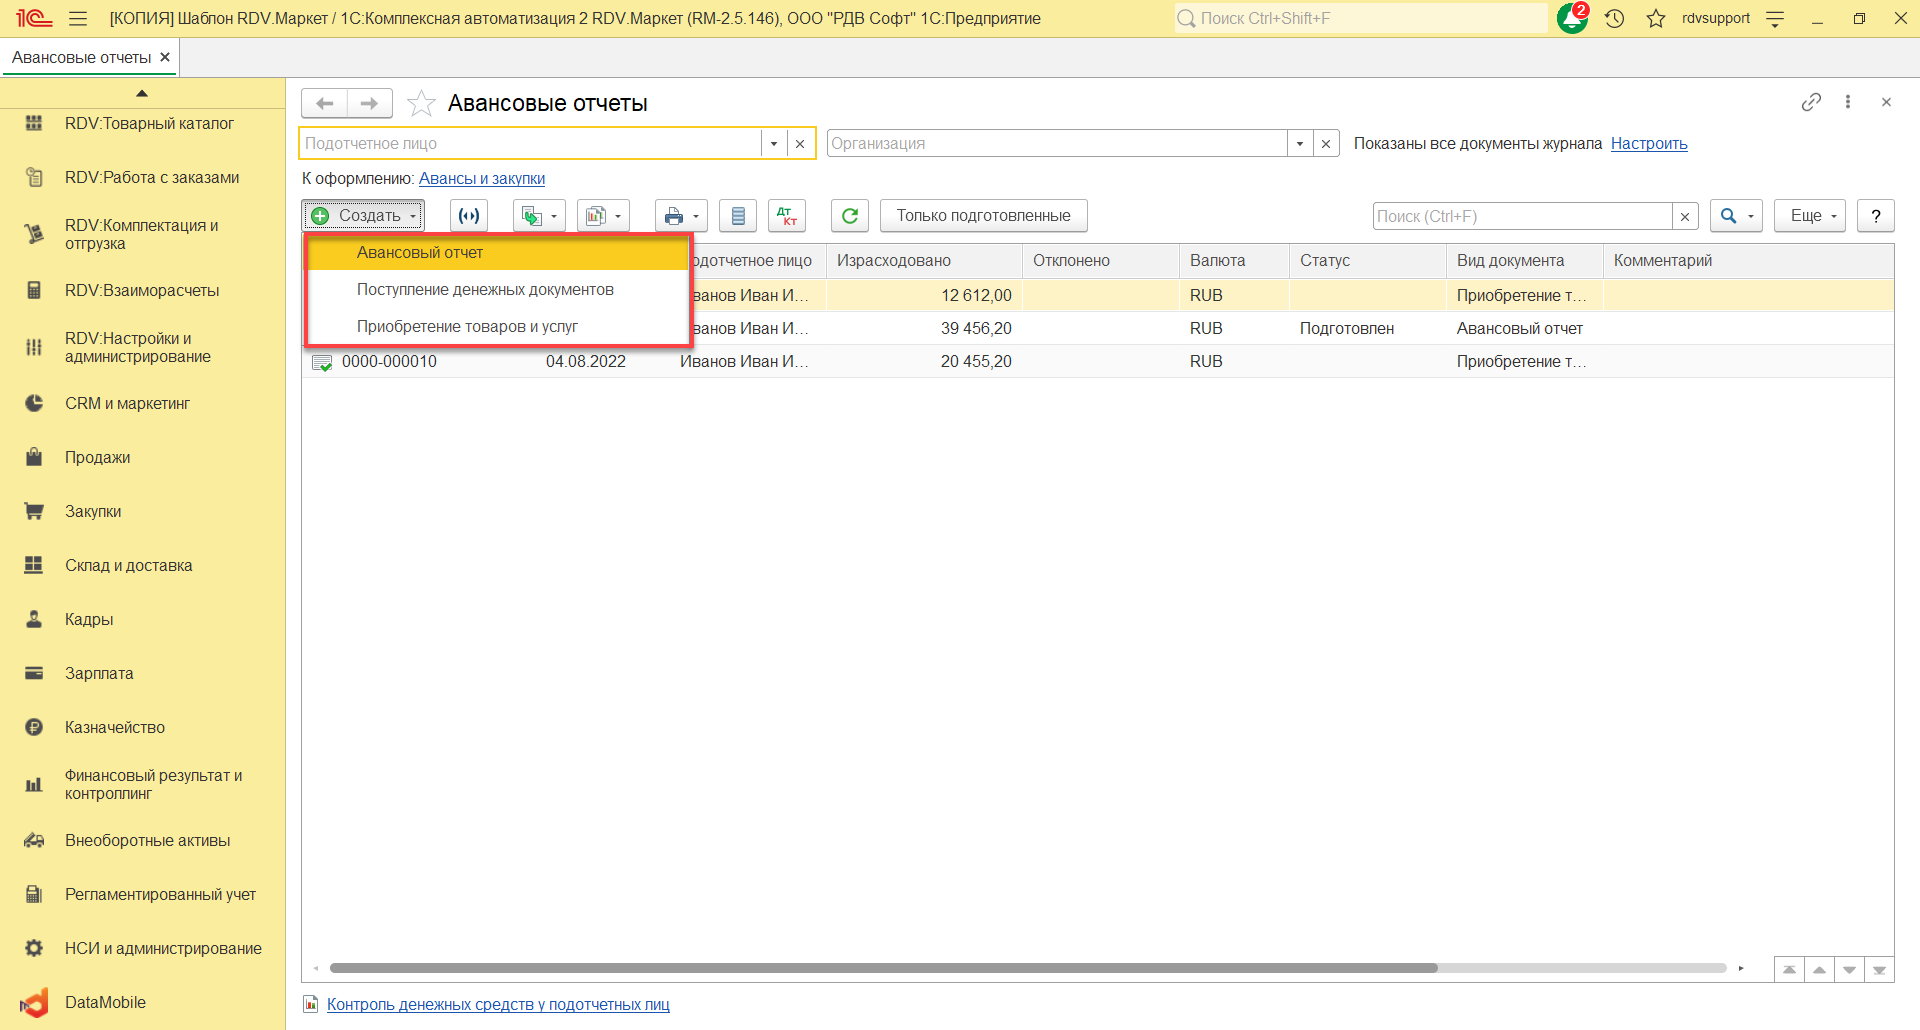Add Авансовые отчеты to favorites star
Viewport: 1920px width, 1030px height.
(x=422, y=103)
